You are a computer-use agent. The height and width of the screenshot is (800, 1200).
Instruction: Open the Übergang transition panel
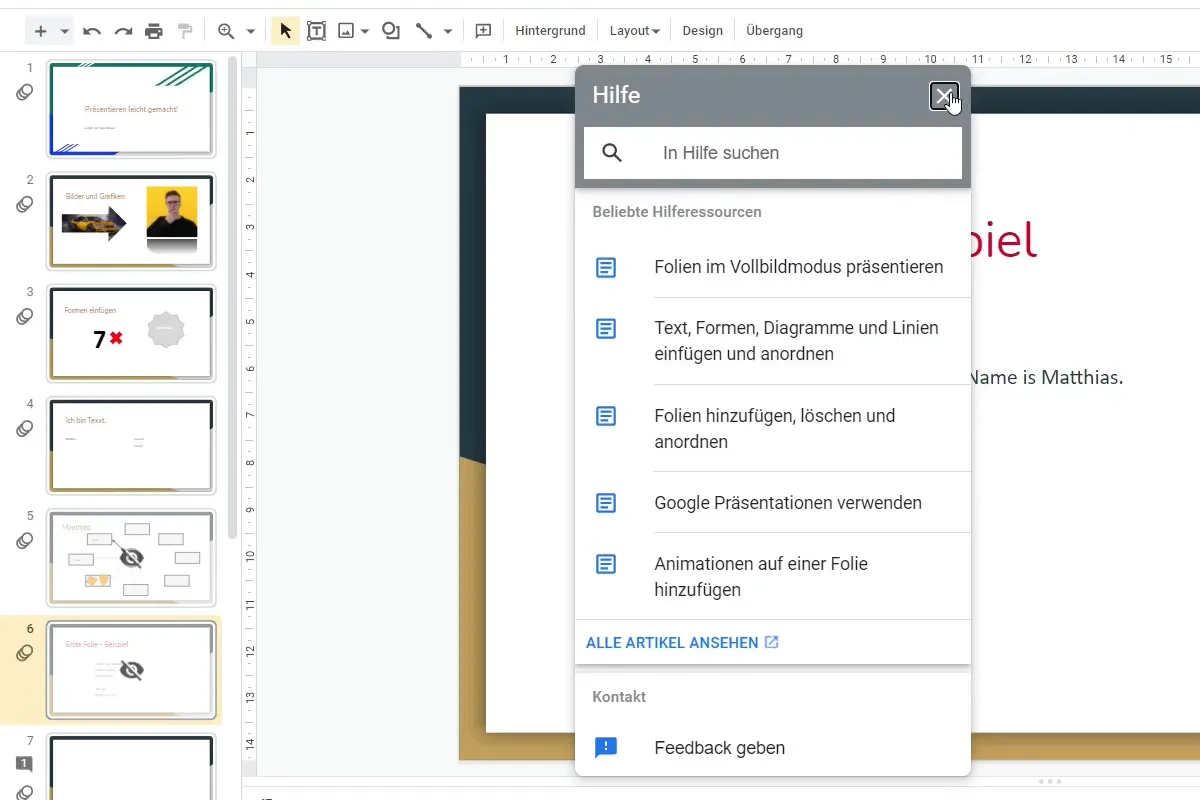point(774,31)
